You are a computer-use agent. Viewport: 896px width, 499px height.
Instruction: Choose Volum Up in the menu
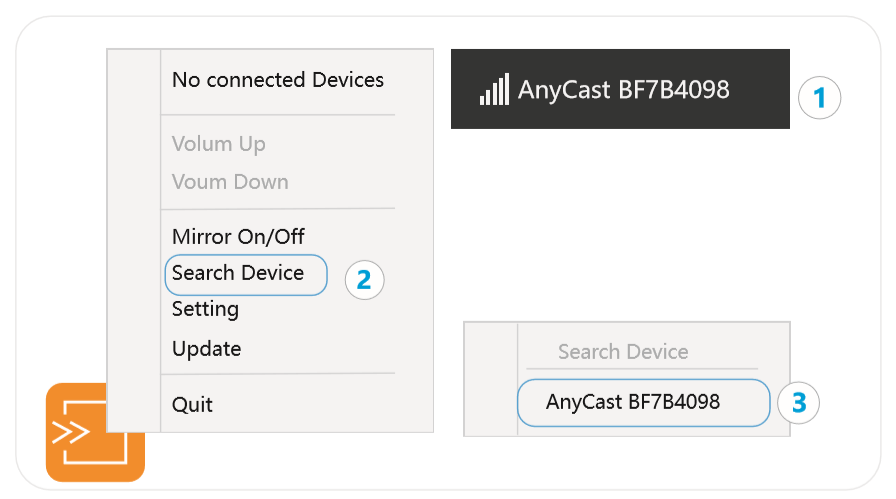(218, 144)
